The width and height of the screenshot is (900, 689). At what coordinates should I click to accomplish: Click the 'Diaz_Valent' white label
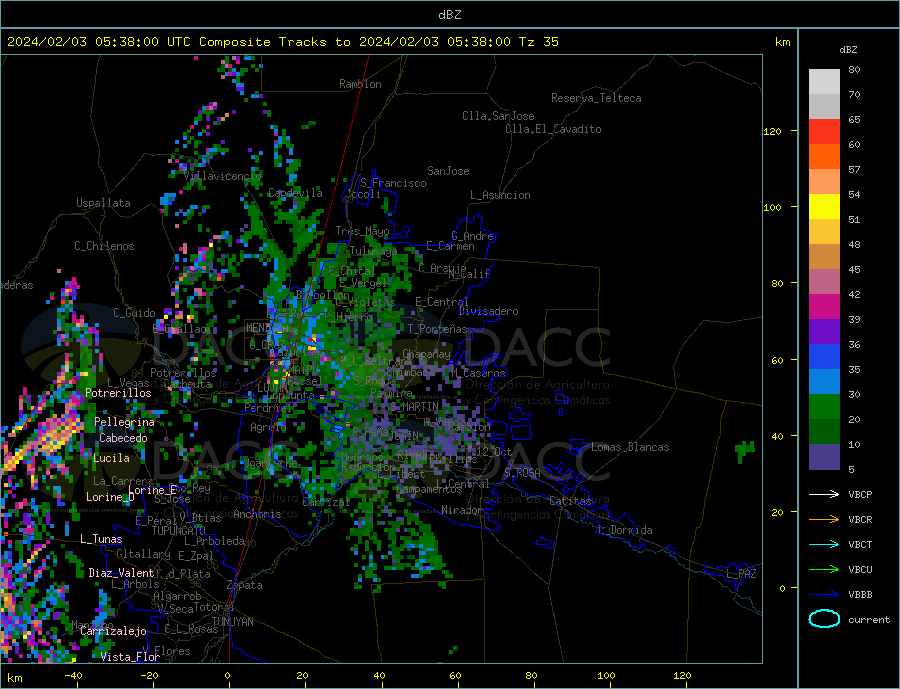coord(122,573)
